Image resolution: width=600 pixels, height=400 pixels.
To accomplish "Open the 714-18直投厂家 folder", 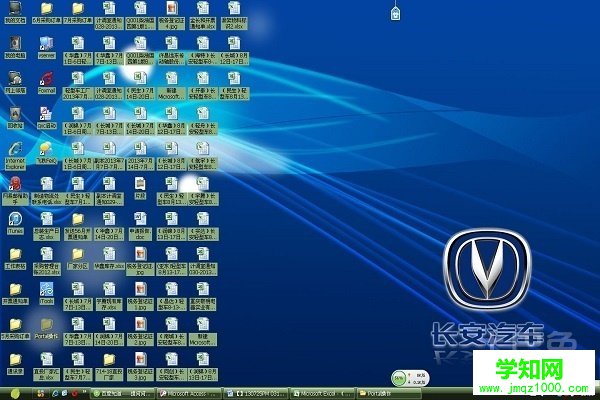I will [x=109, y=366].
